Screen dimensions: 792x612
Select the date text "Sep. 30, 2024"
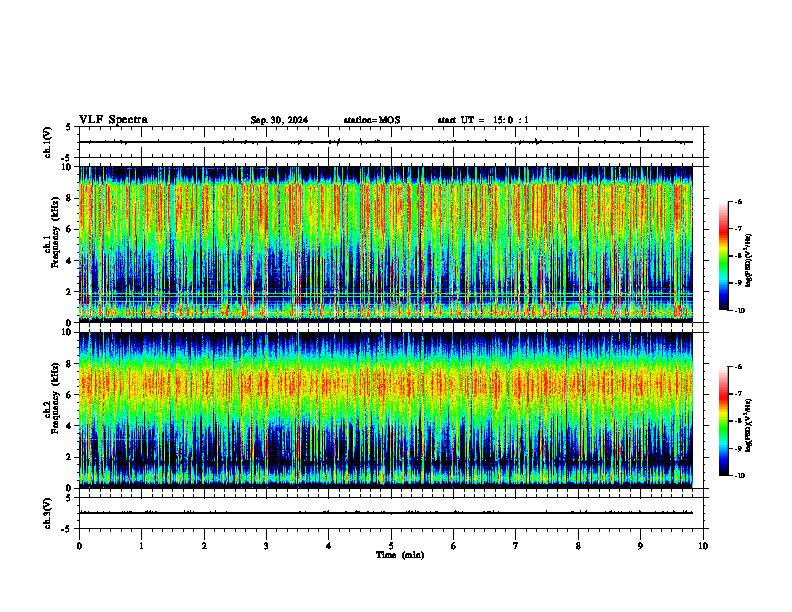point(279,120)
